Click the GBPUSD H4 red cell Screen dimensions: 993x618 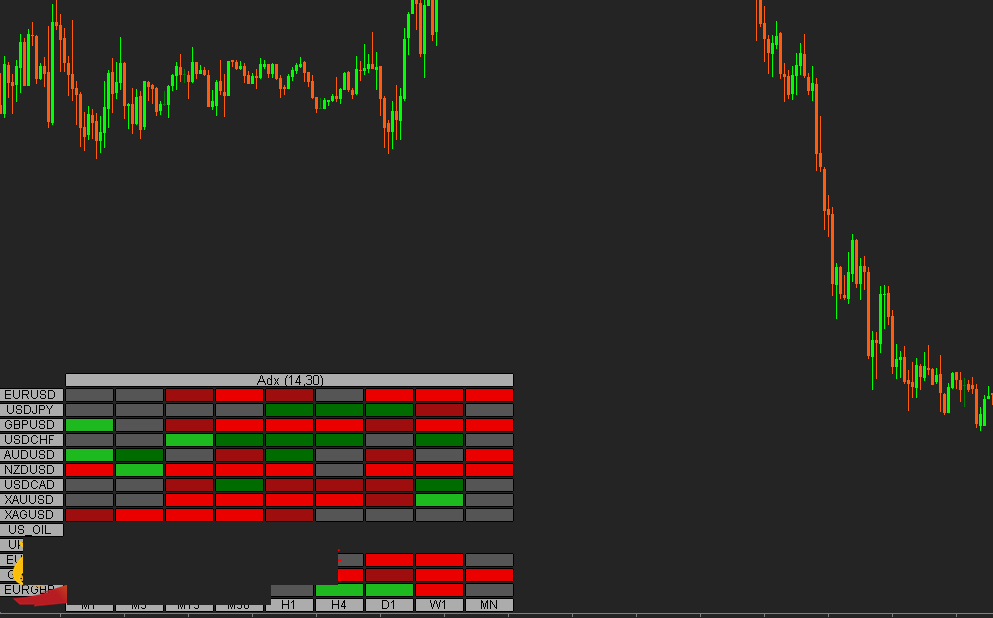339,425
